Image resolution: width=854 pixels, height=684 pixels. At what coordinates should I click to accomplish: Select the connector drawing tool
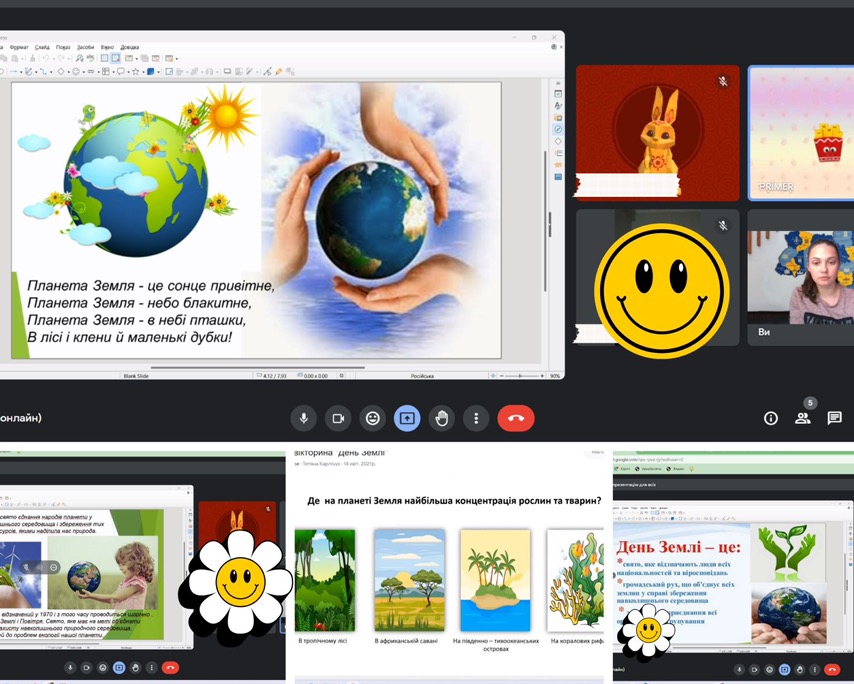[44, 71]
